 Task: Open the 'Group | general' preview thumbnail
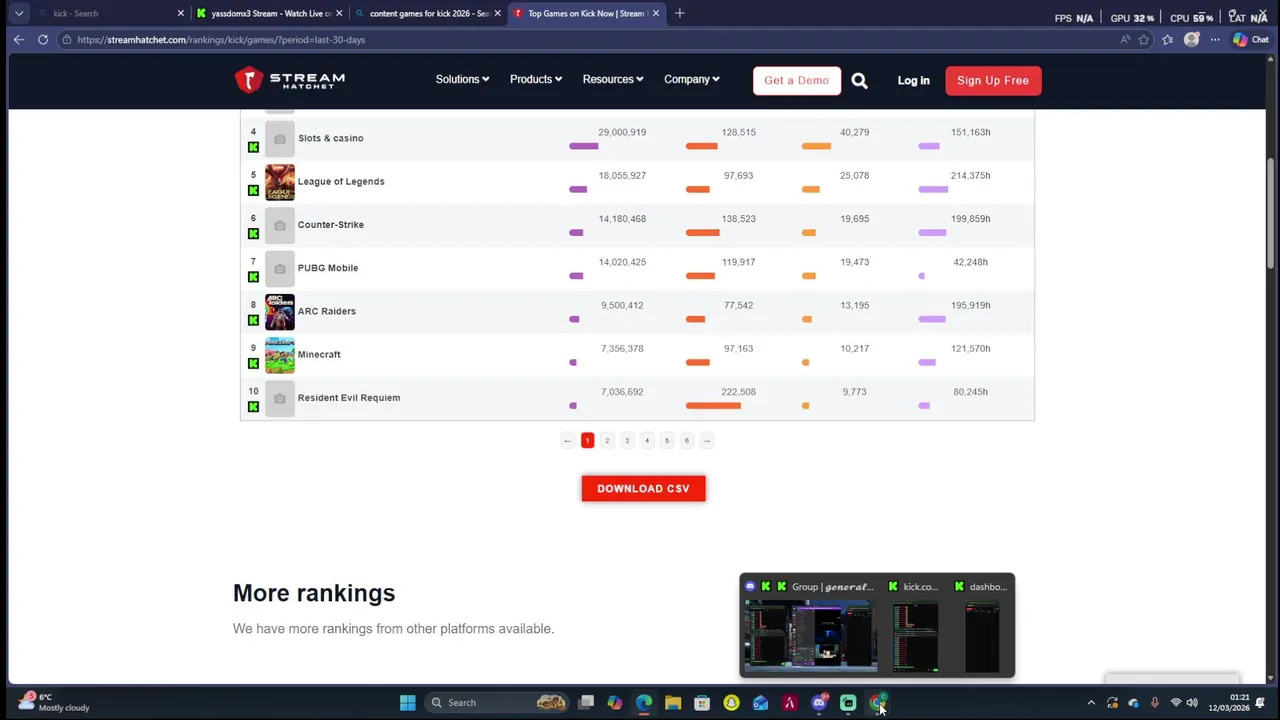(811, 636)
